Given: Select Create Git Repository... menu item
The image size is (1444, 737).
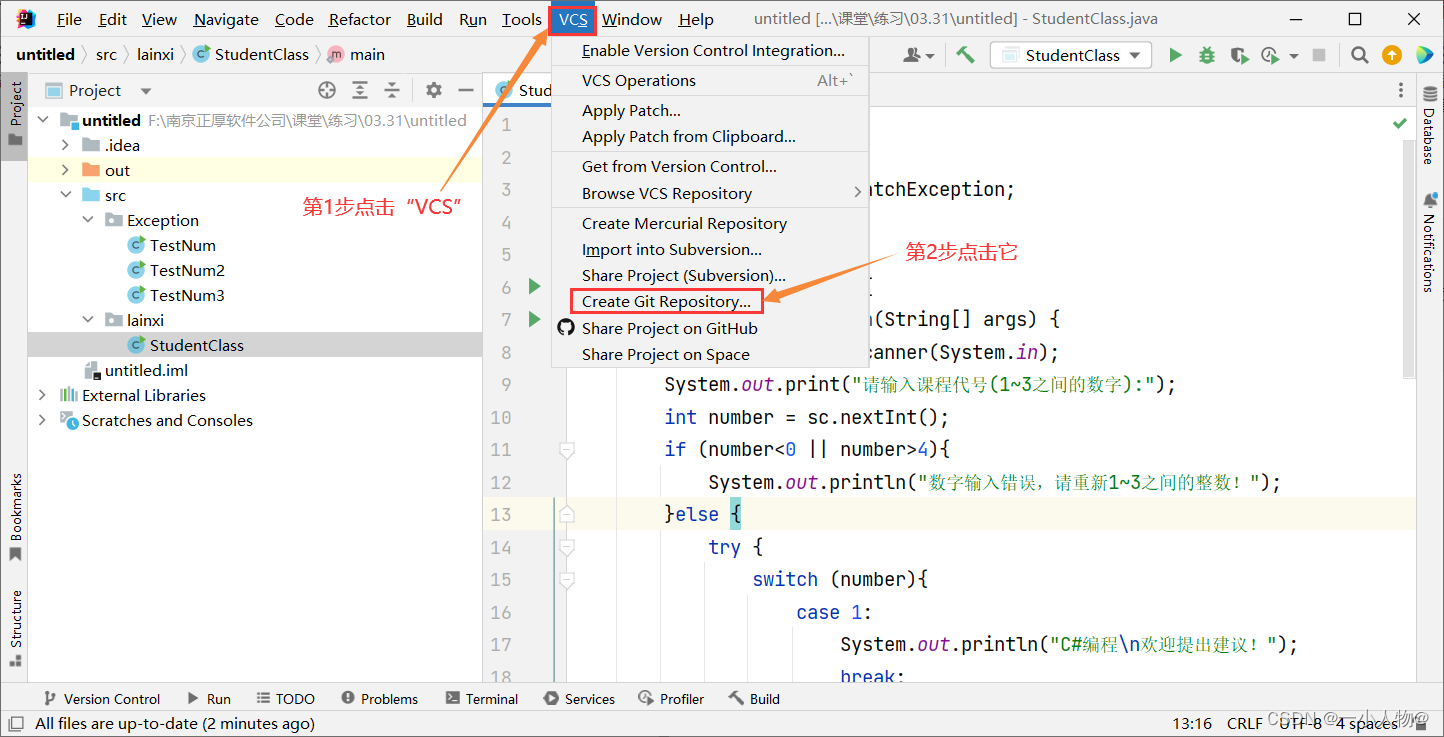Looking at the screenshot, I should click(666, 301).
